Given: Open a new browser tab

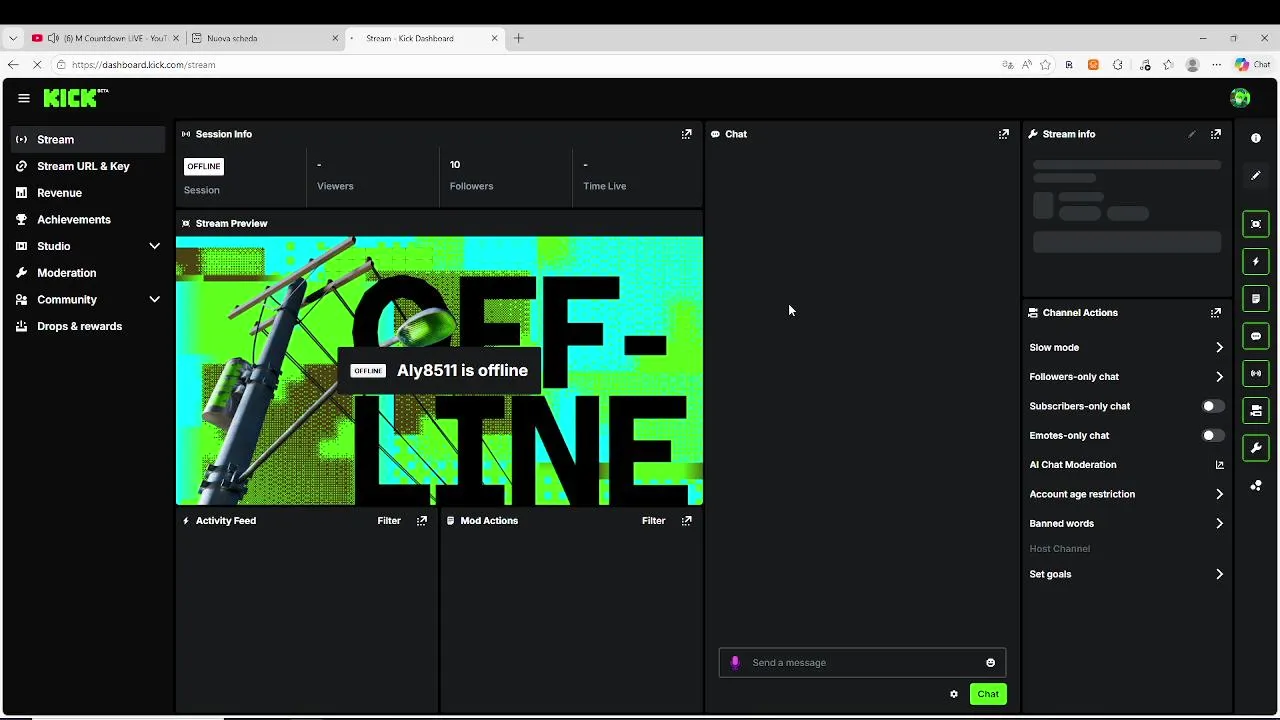Looking at the screenshot, I should (518, 38).
